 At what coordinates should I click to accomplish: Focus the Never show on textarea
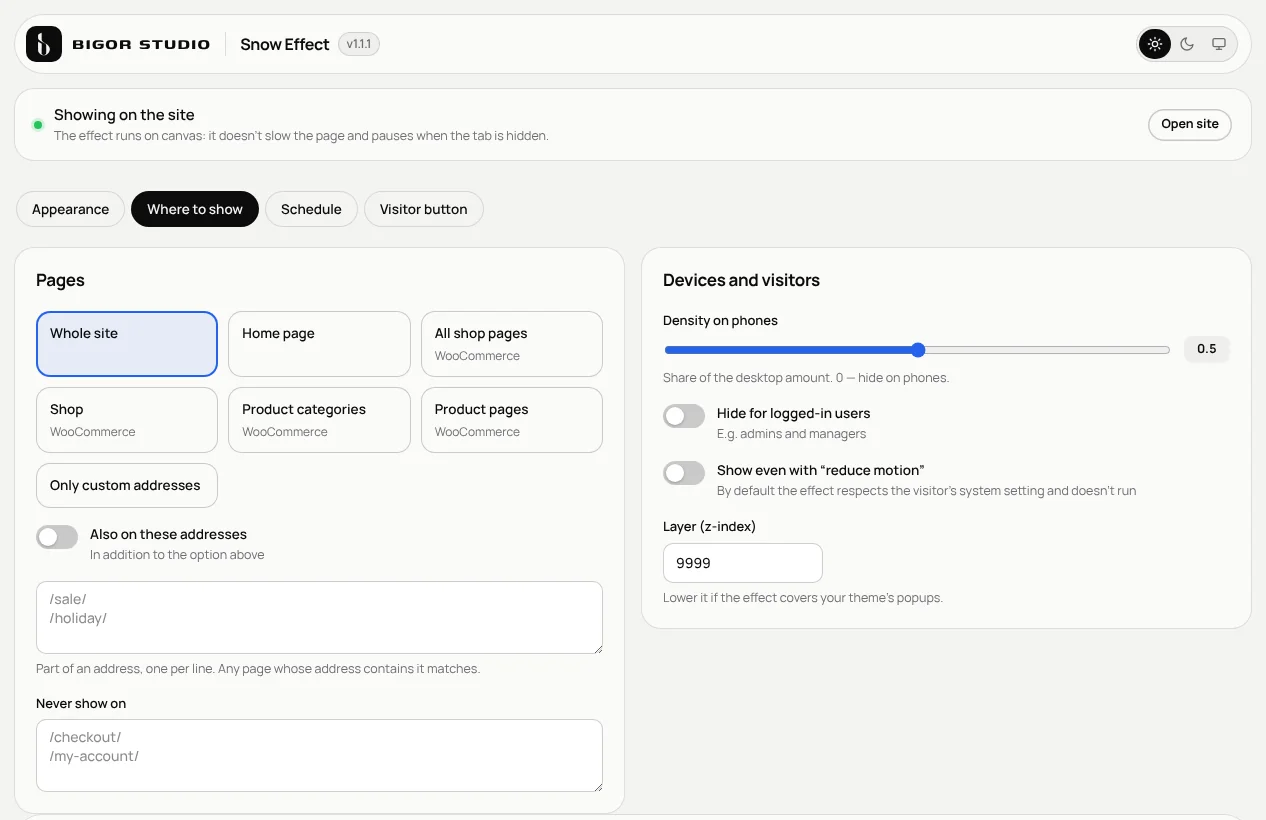coord(319,755)
